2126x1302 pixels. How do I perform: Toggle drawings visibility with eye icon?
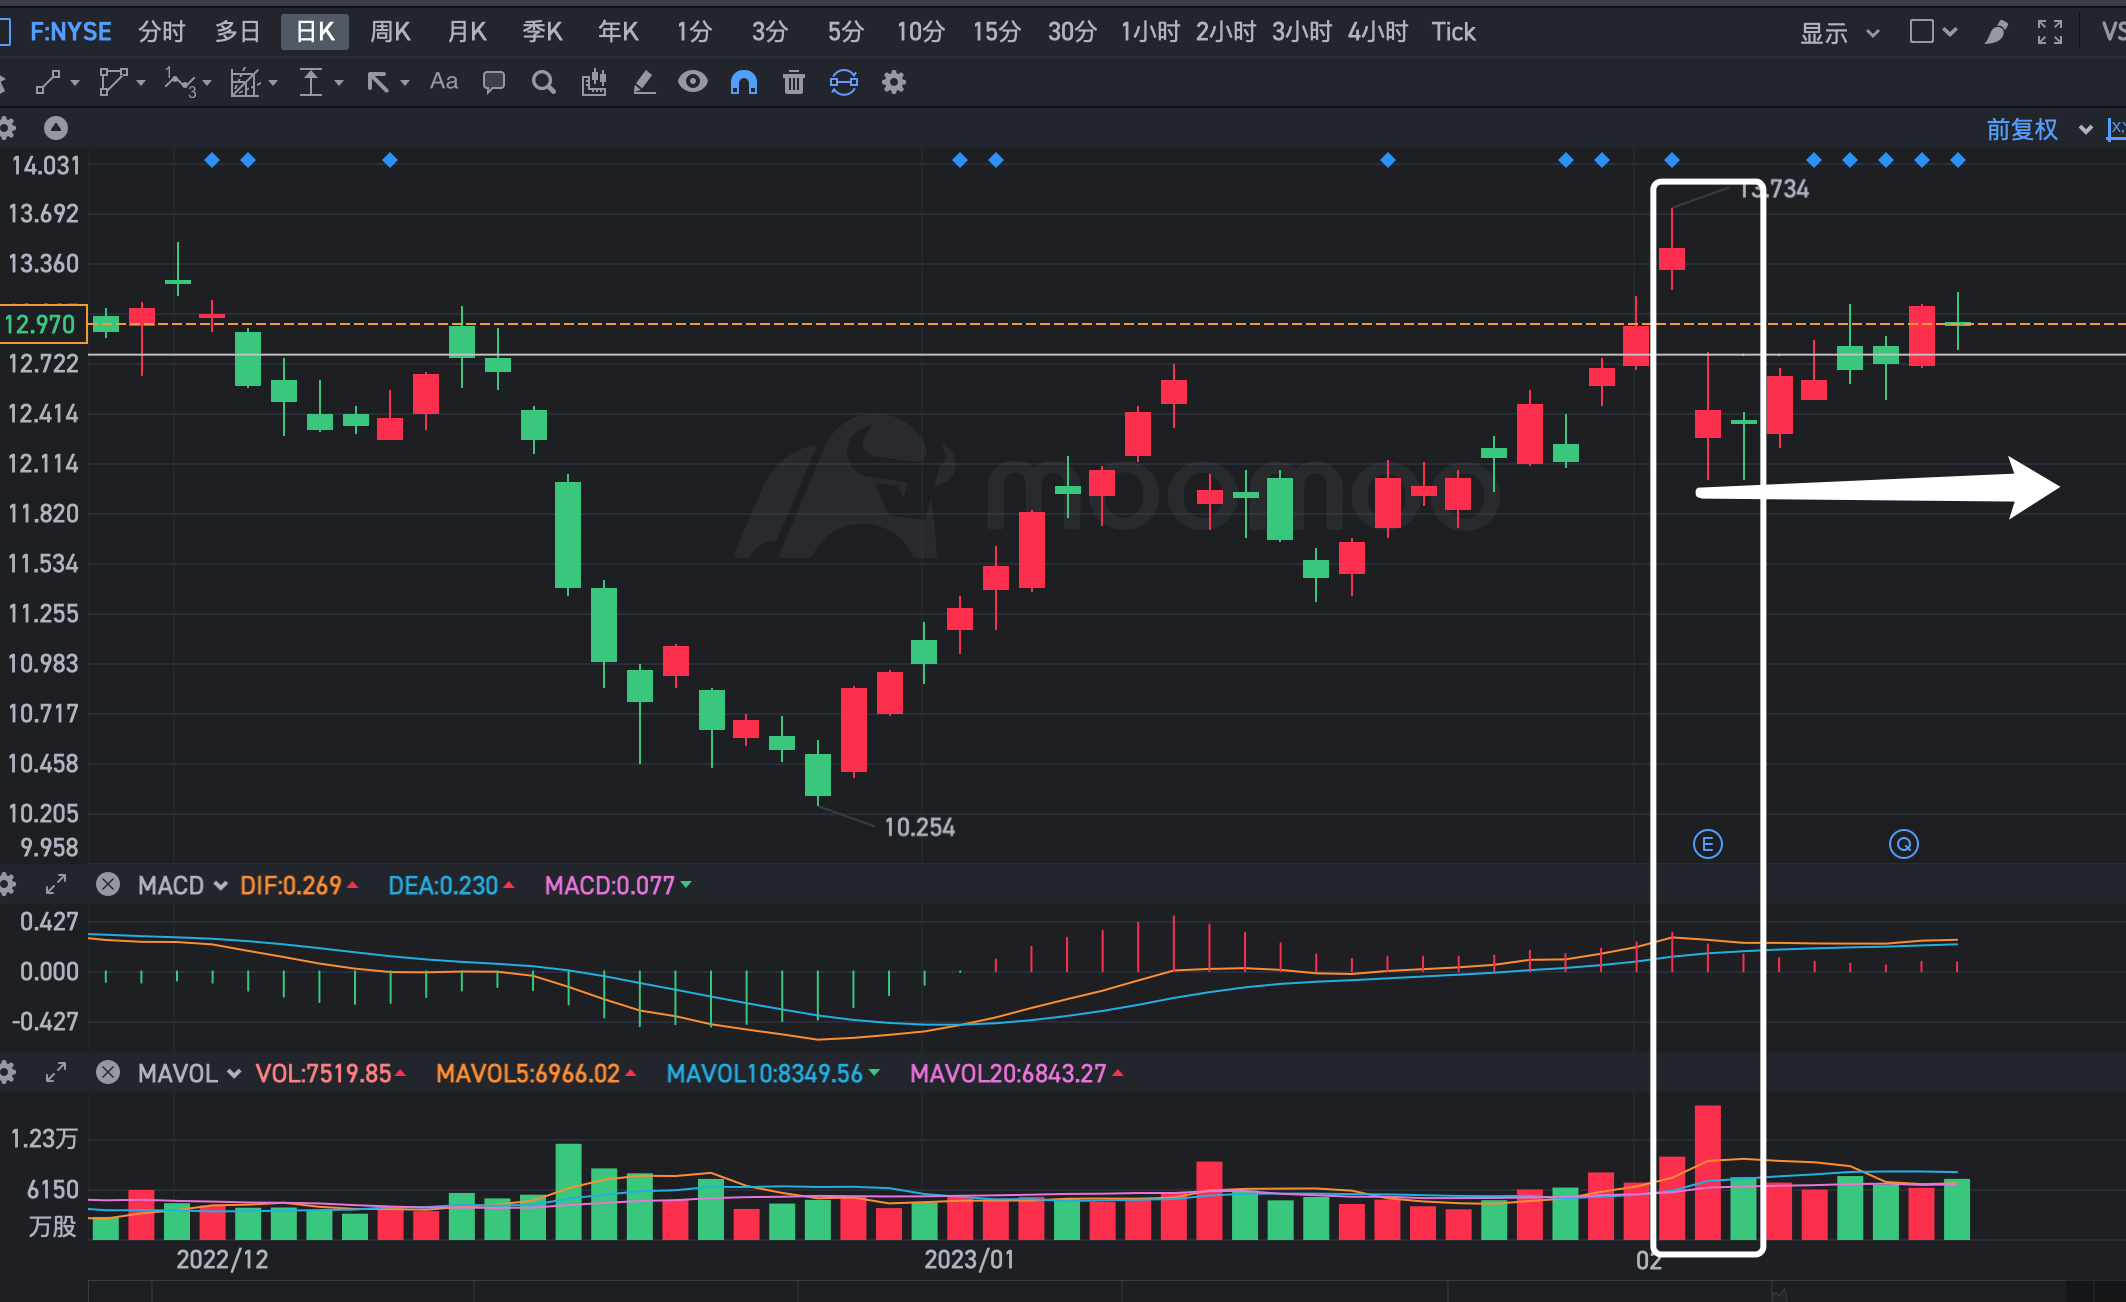coord(693,82)
